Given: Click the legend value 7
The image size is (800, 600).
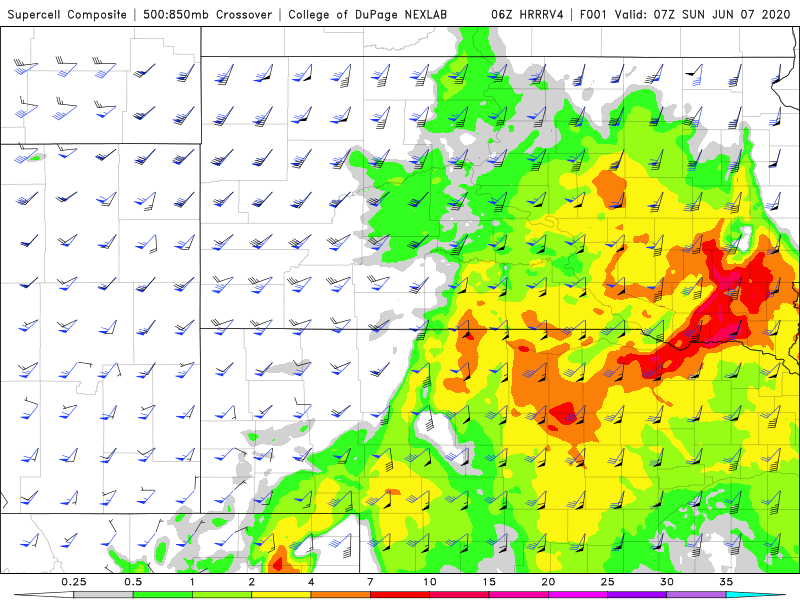Looking at the screenshot, I should (x=370, y=582).
